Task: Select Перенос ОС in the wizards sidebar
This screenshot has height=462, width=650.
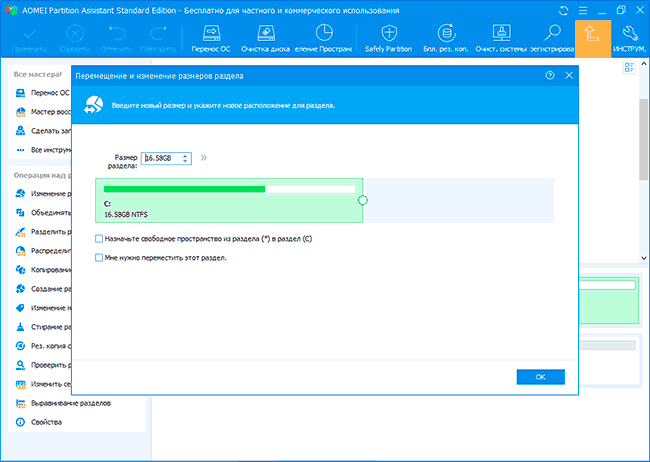Action: click(x=43, y=93)
